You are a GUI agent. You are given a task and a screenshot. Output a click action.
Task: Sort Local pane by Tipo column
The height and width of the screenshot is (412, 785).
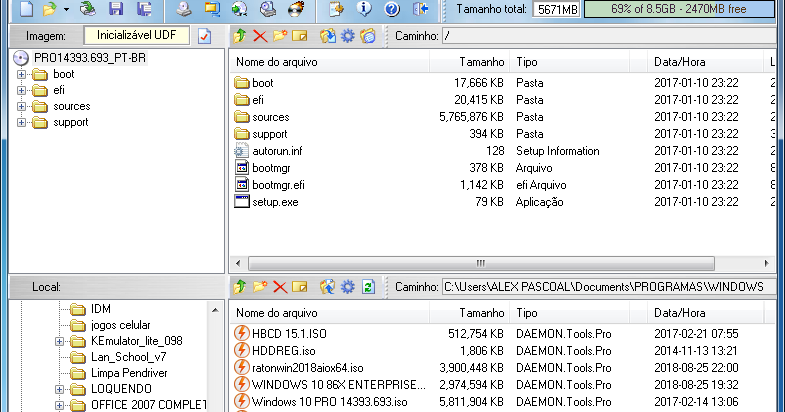pos(569,313)
